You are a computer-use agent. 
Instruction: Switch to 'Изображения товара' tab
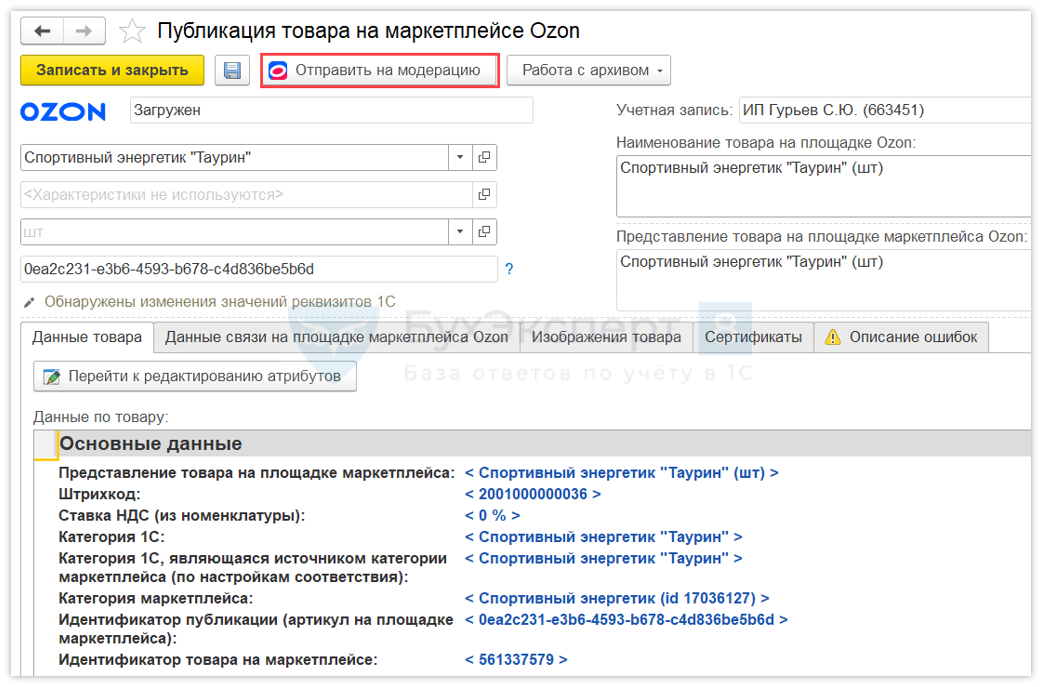click(x=606, y=338)
